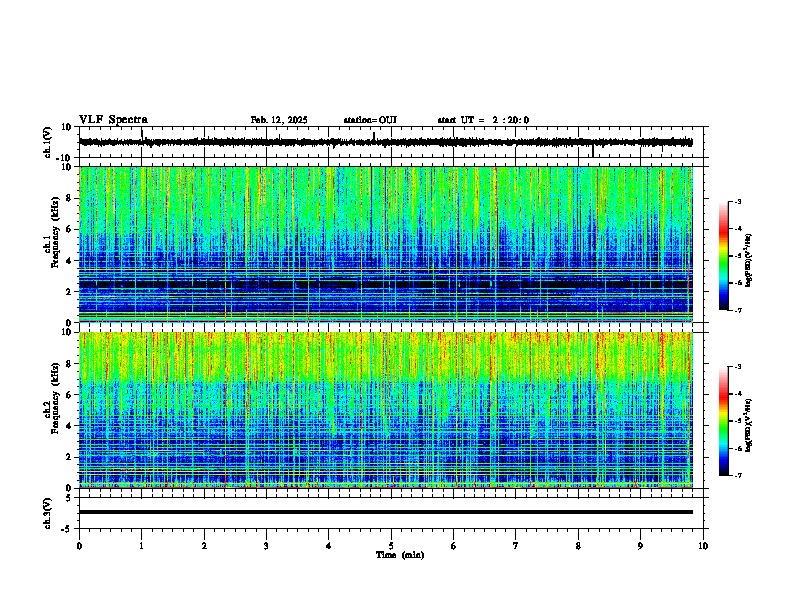The height and width of the screenshot is (612, 792).
Task: Click the "-5" tick on ch.3(V) axis
Action: [x=67, y=529]
